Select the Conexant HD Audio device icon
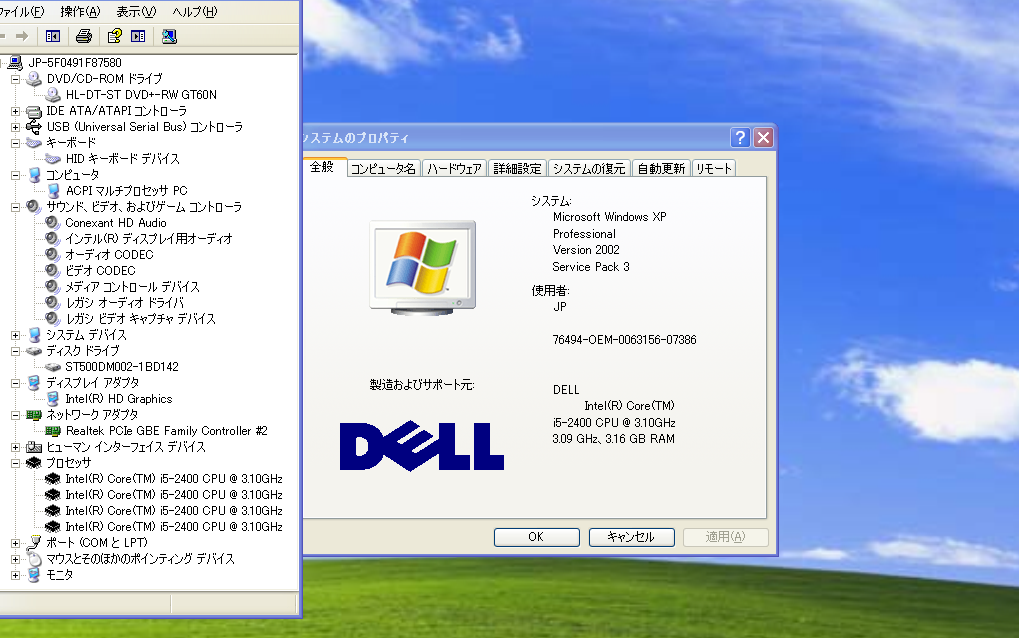The height and width of the screenshot is (638, 1019). [x=53, y=222]
